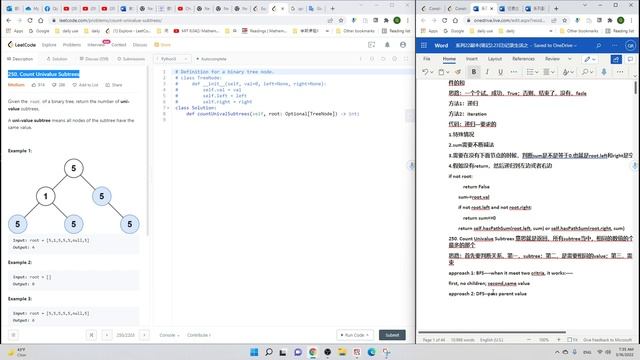Start Dictate microphone in Word ribbon
Image resolution: width=640 pixels, height=360 pixels.
[x=604, y=72]
